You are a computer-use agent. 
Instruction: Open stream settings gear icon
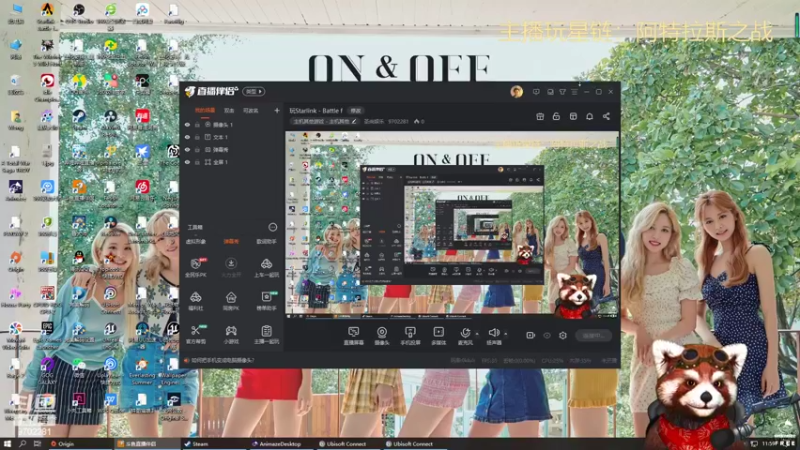pos(563,335)
